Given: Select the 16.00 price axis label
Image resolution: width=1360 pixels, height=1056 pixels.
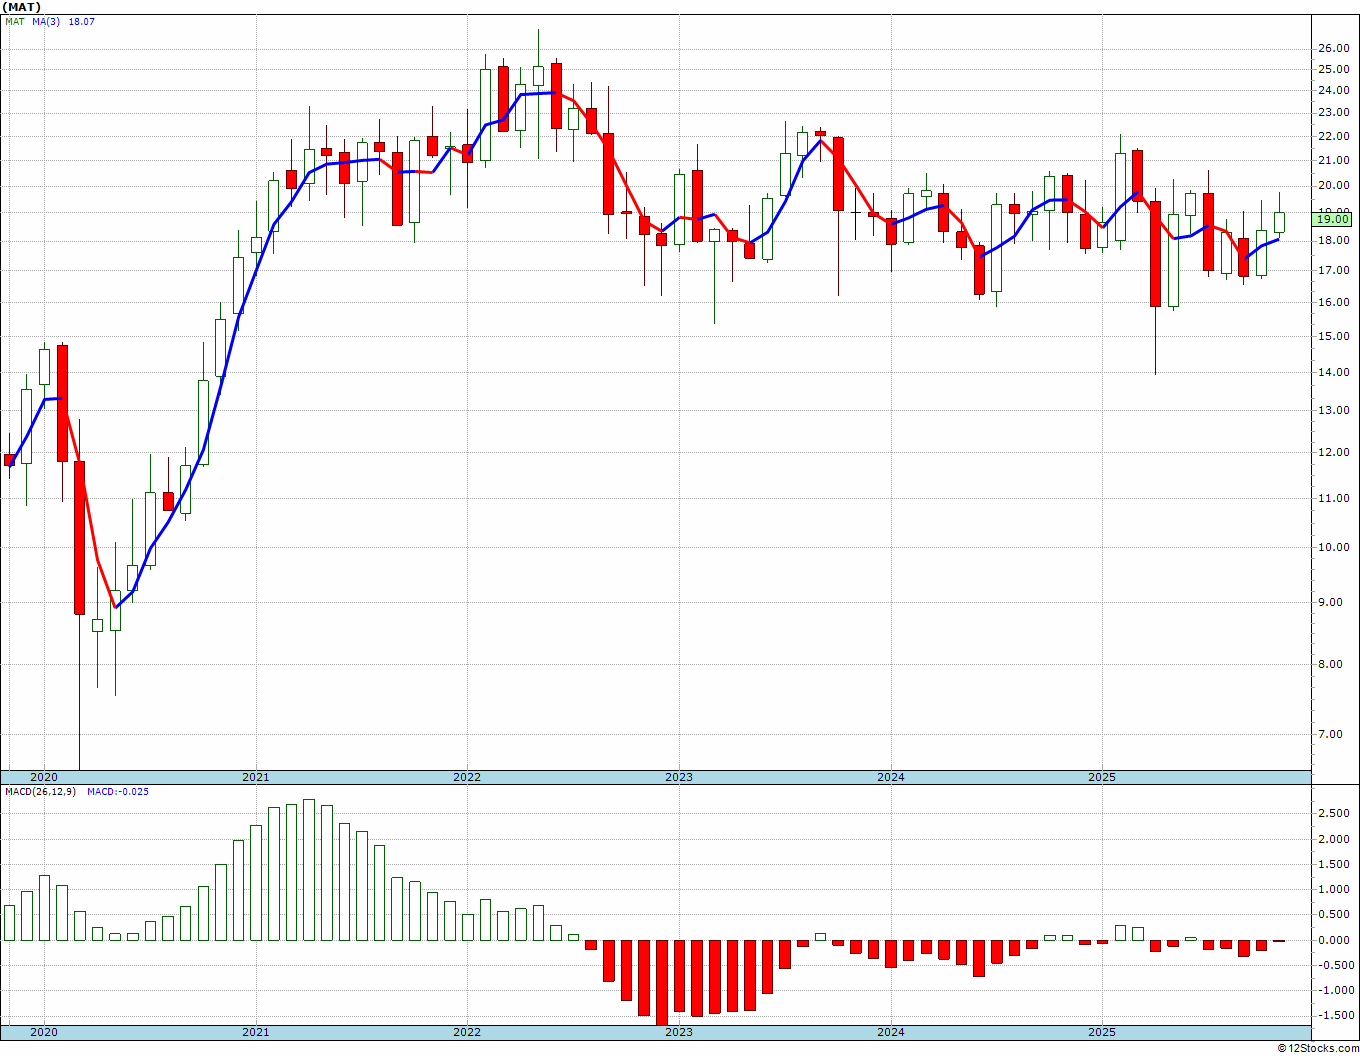Looking at the screenshot, I should pos(1333,302).
